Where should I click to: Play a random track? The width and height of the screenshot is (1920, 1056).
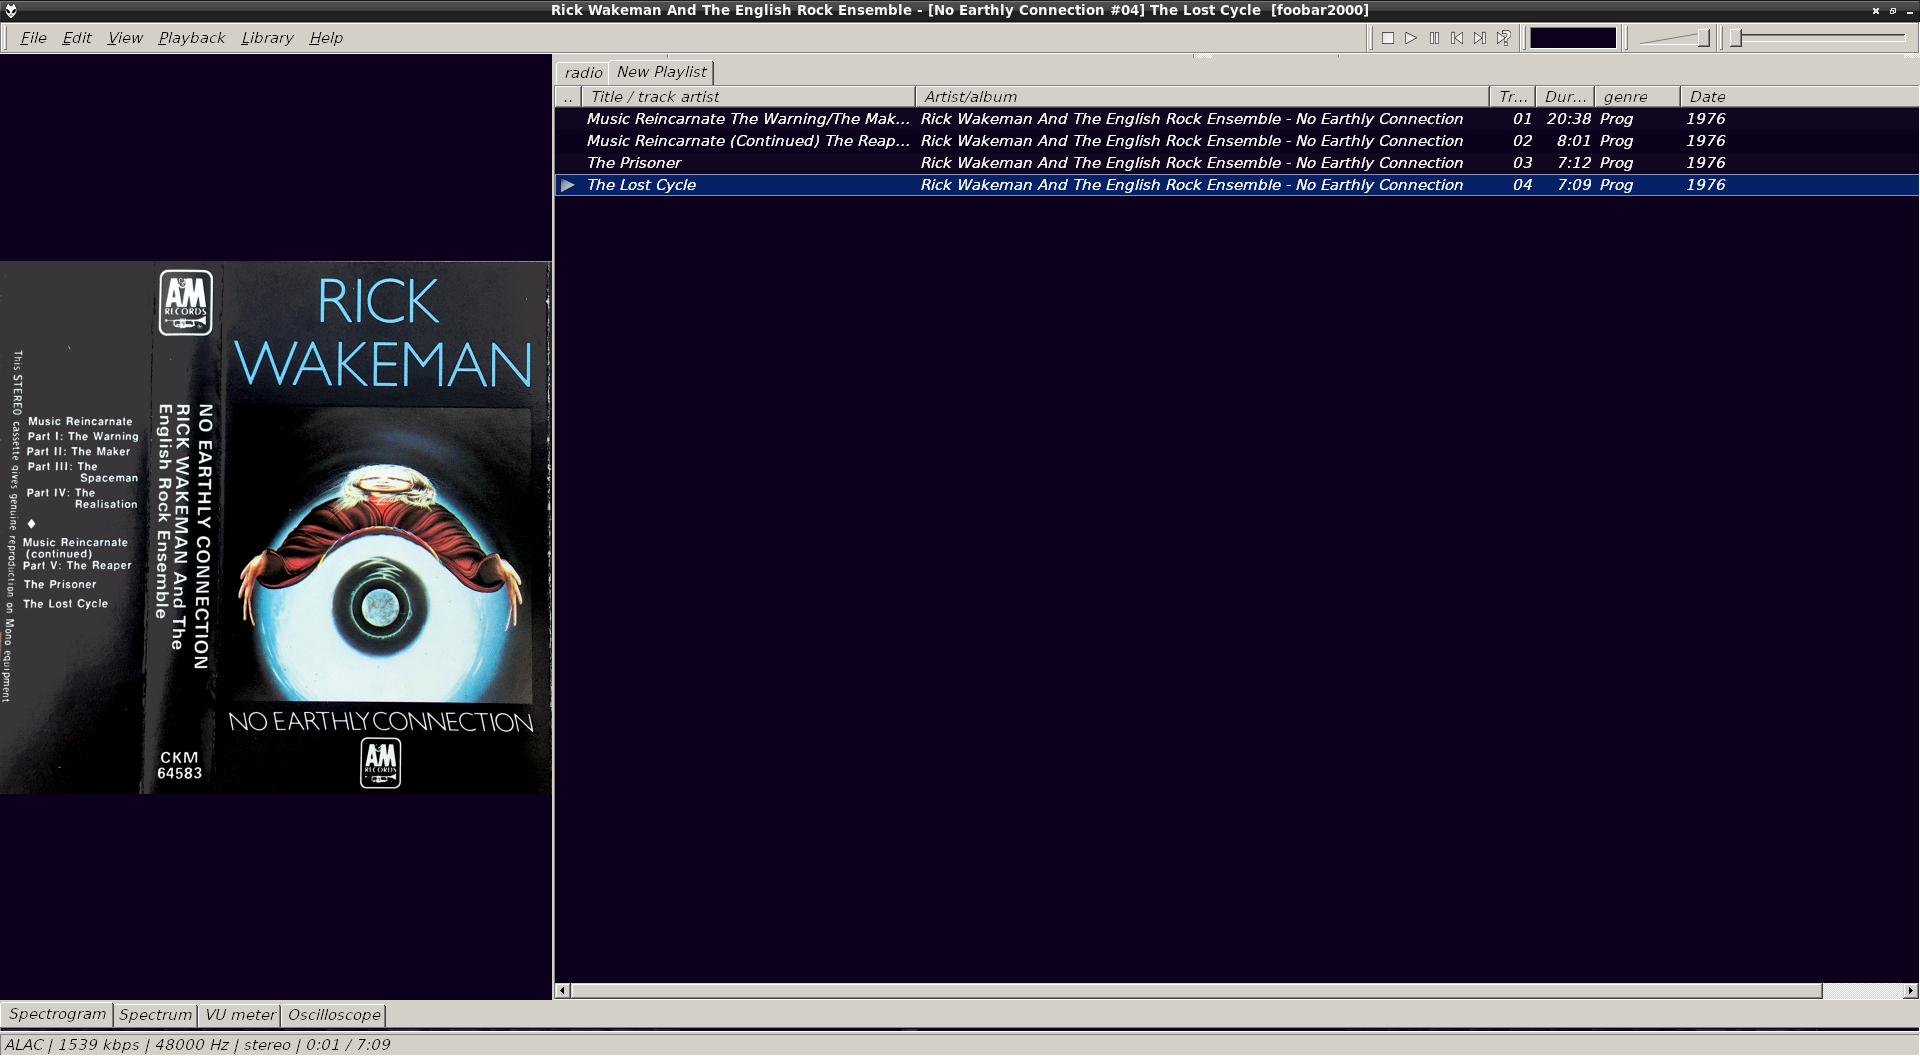click(x=1503, y=38)
